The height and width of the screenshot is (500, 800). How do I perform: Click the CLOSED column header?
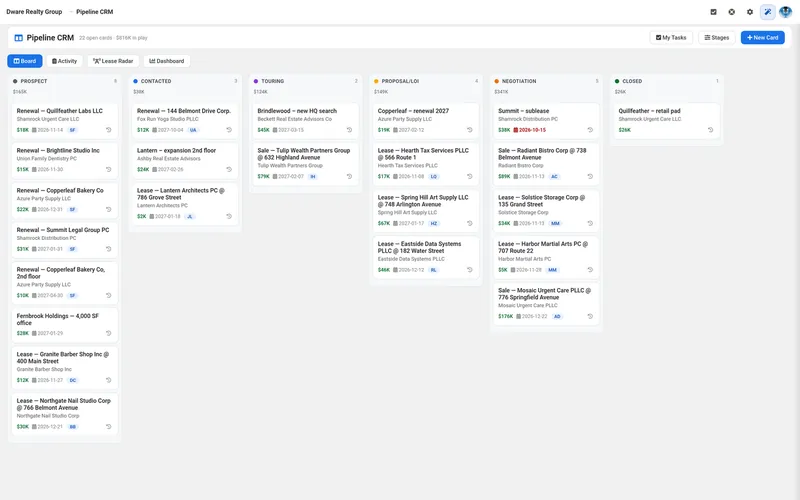[632, 81]
